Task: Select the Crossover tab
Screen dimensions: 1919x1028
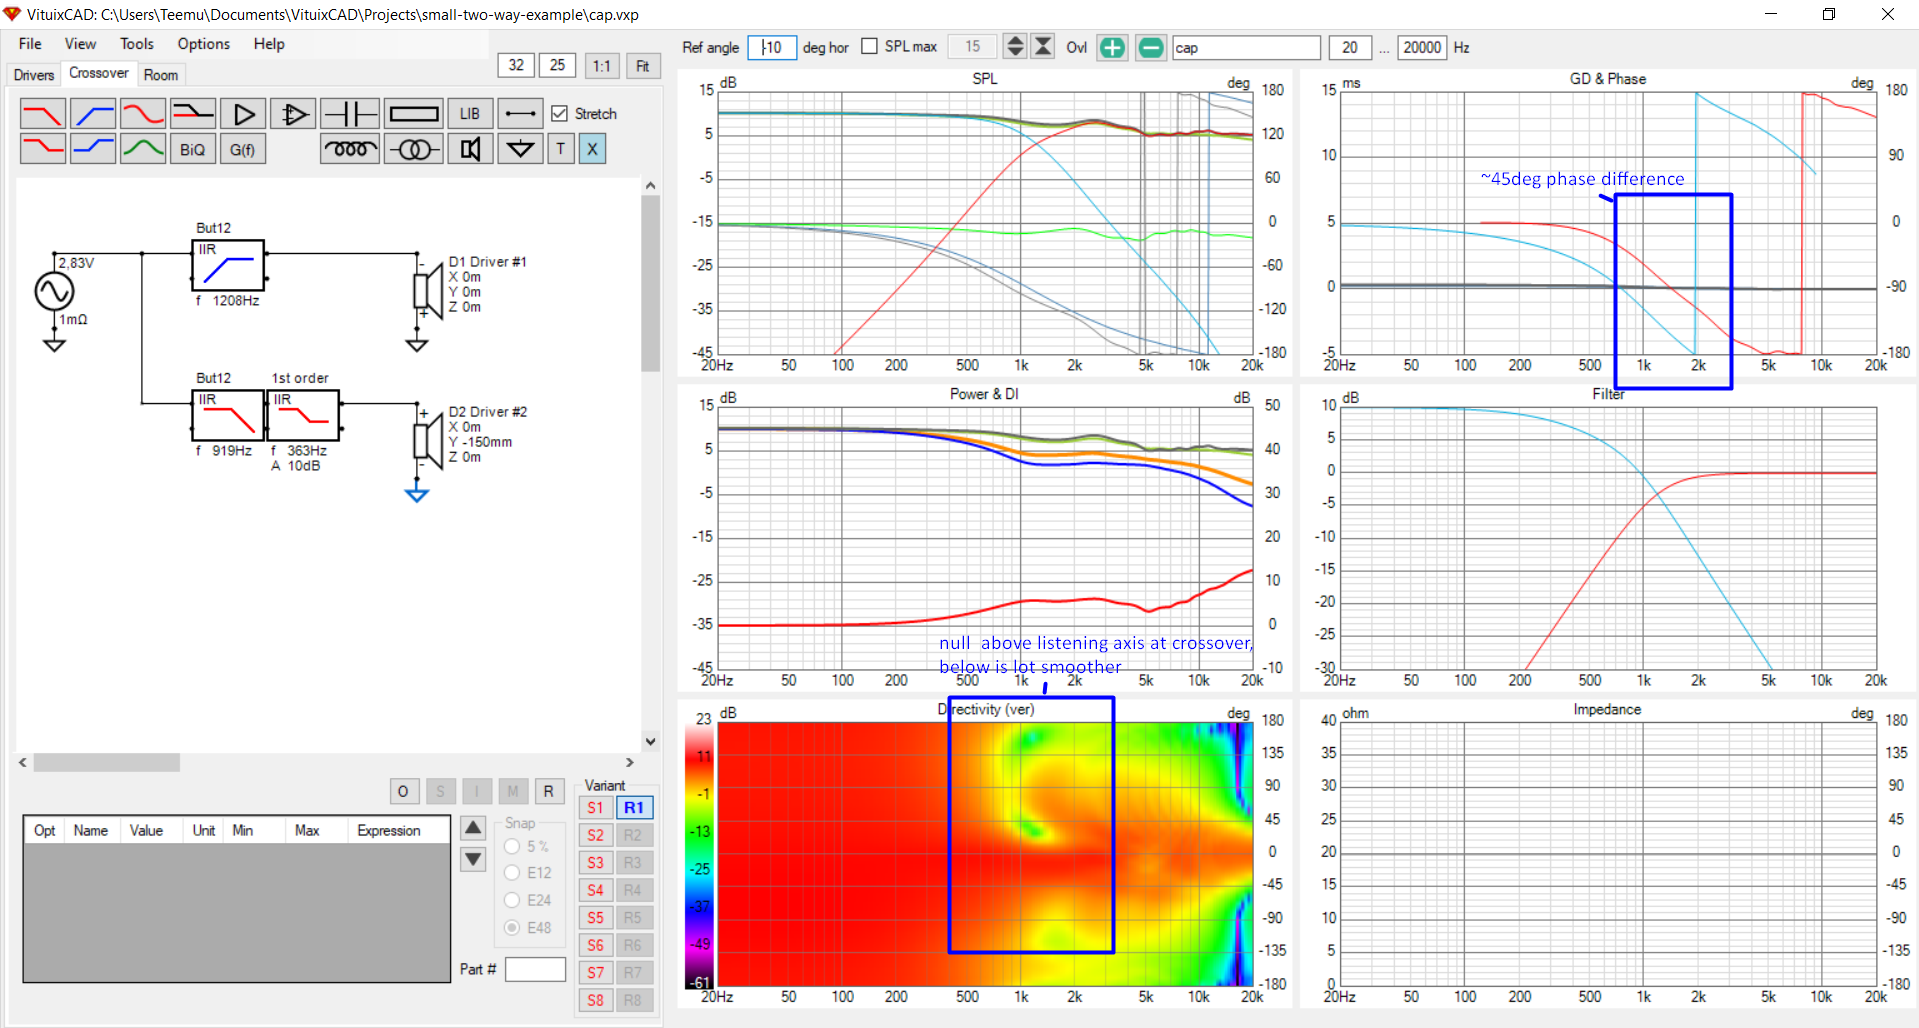Action: (x=99, y=73)
